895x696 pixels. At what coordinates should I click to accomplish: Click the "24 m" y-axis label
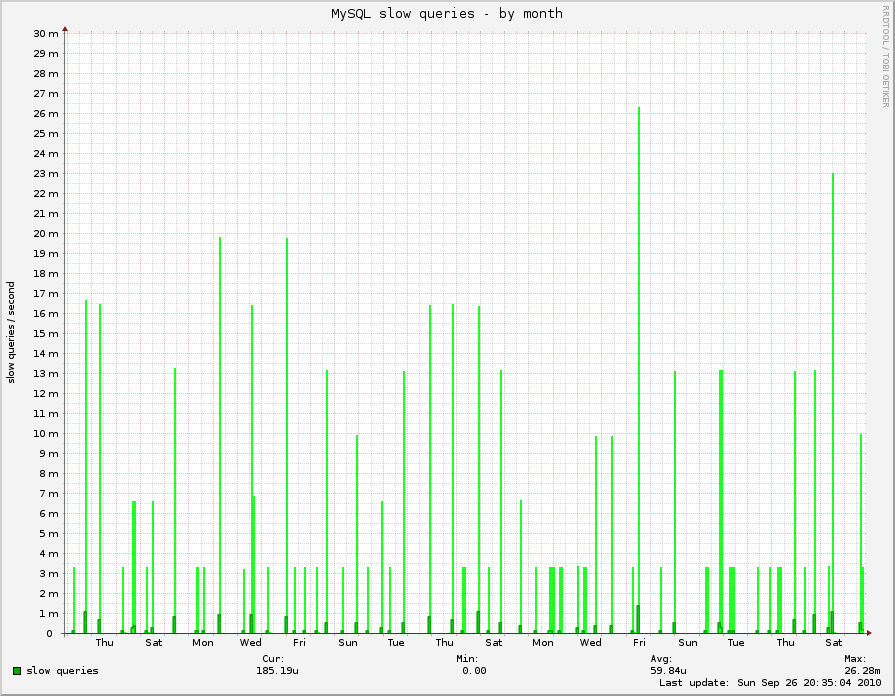pyautogui.click(x=46, y=154)
